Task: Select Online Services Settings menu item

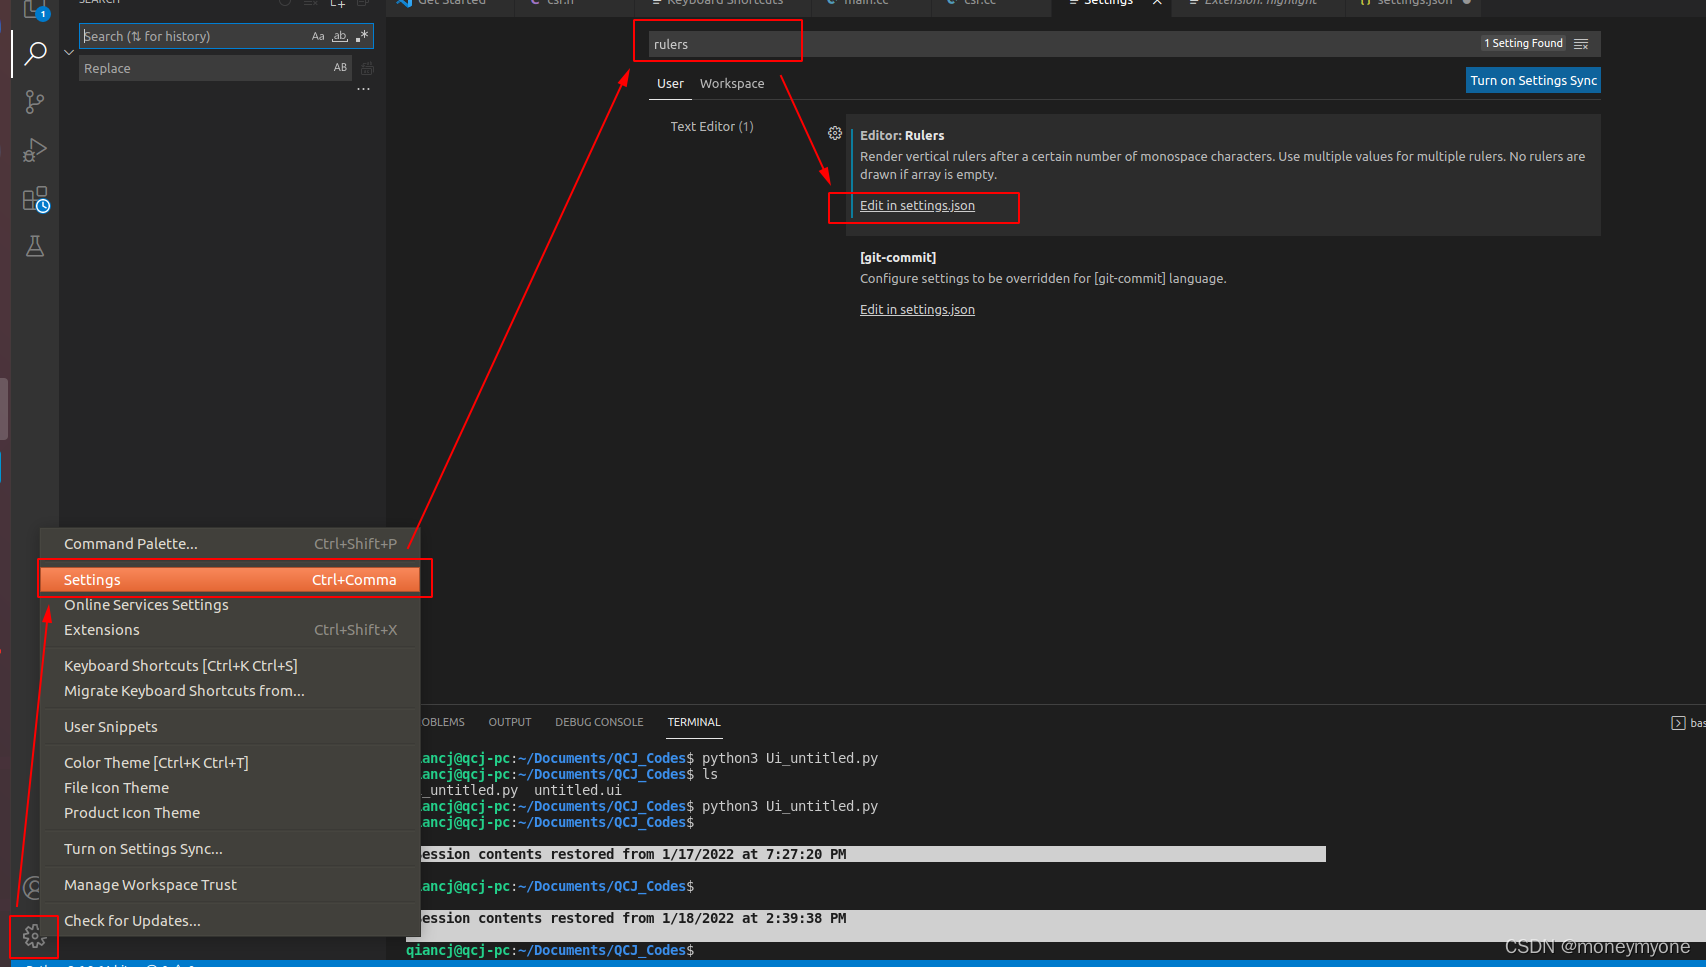Action: click(230, 605)
